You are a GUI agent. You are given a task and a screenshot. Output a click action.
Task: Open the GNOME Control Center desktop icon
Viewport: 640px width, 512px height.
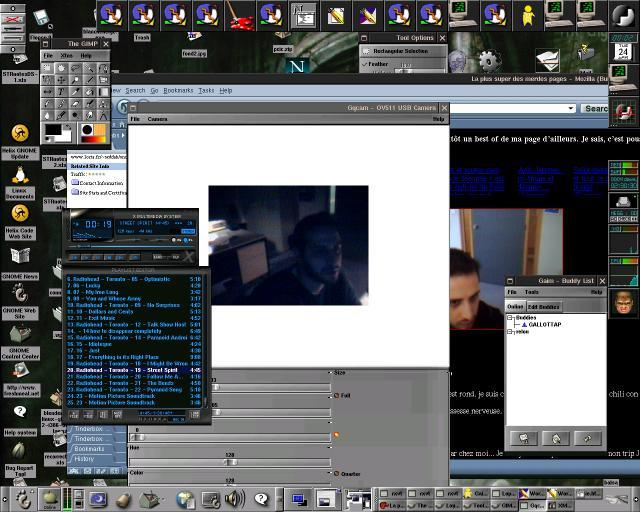pos(19,333)
